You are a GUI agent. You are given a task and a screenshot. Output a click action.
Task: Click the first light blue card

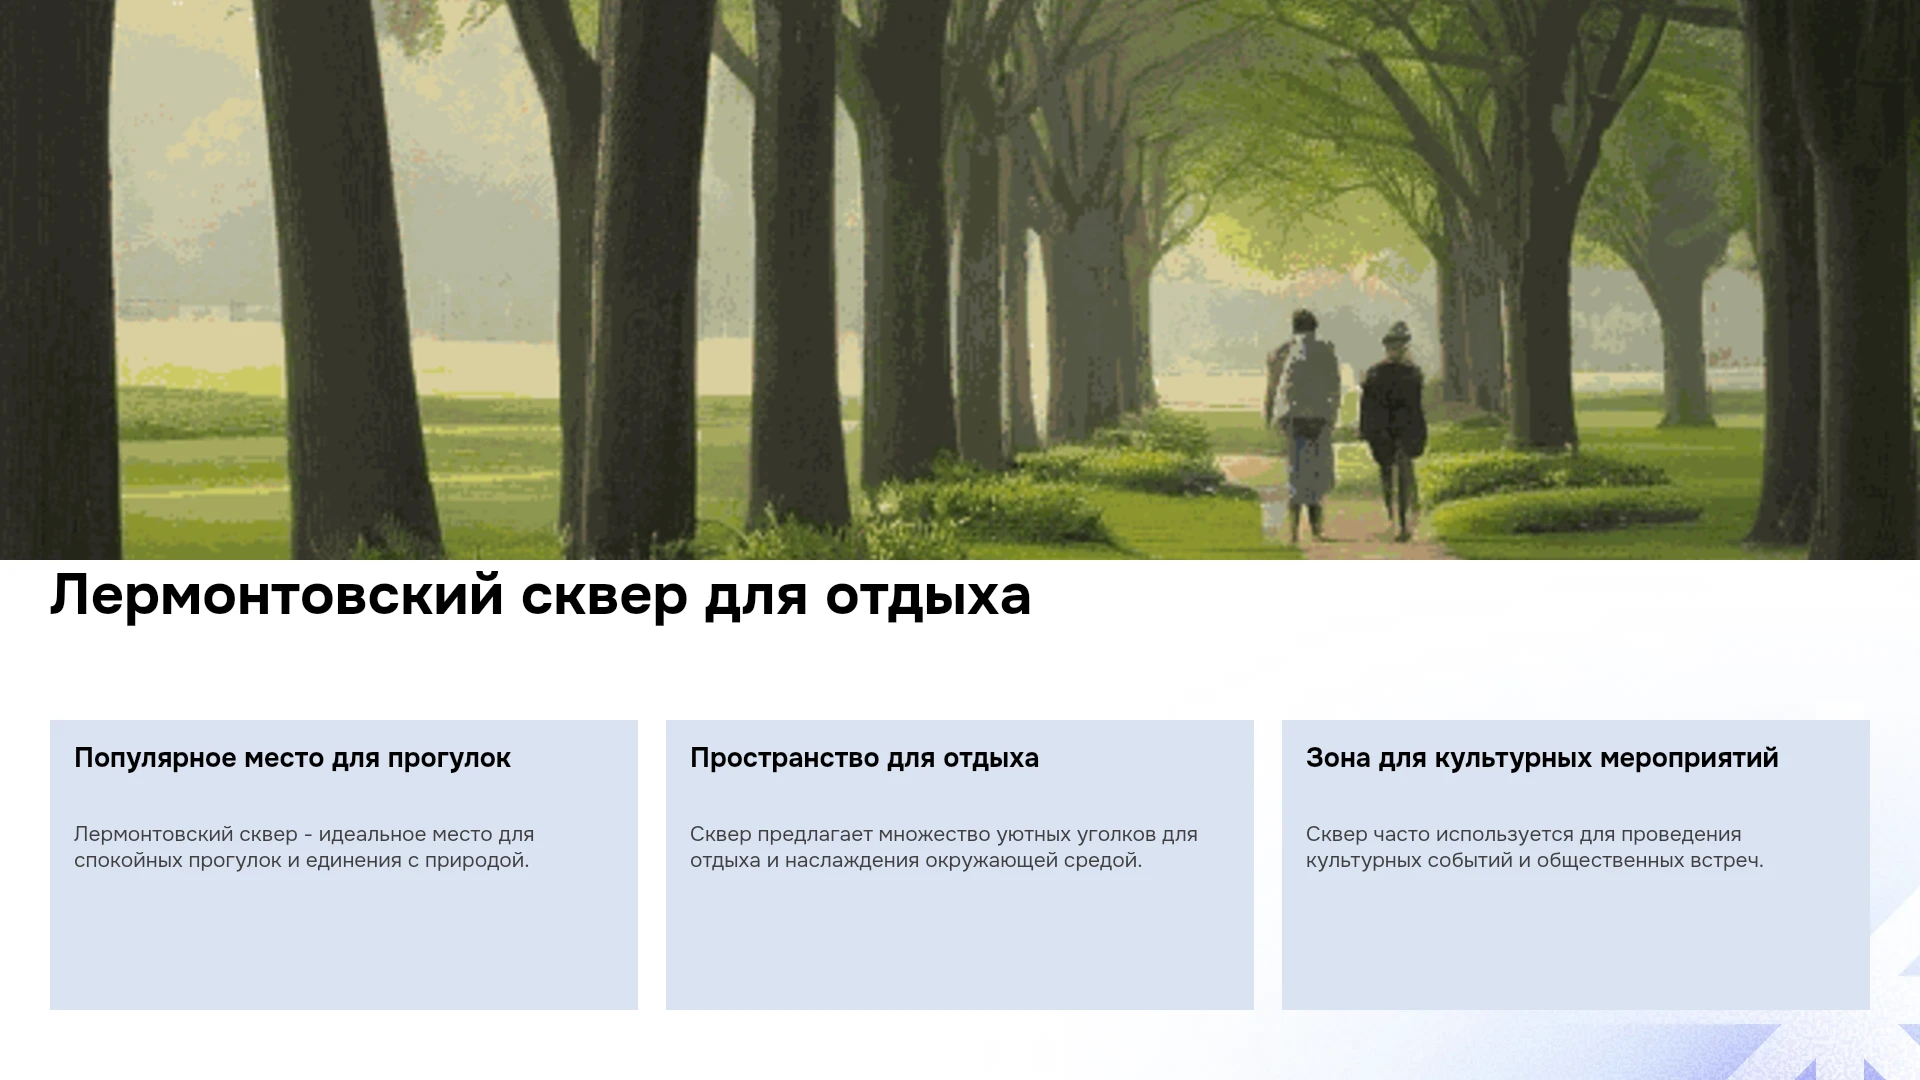(x=344, y=865)
